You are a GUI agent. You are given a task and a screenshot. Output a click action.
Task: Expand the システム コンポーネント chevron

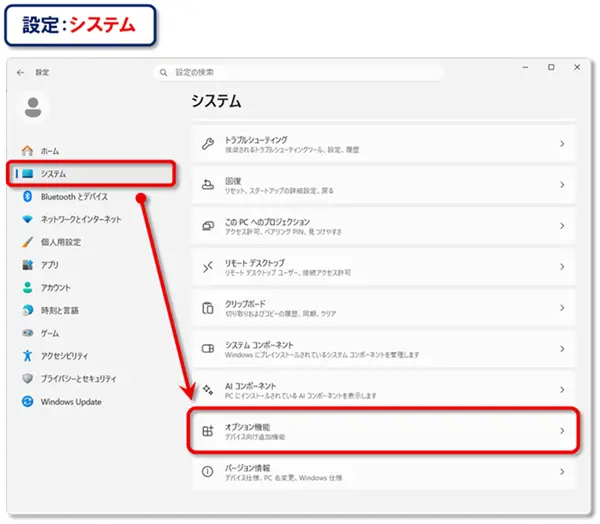(x=562, y=349)
